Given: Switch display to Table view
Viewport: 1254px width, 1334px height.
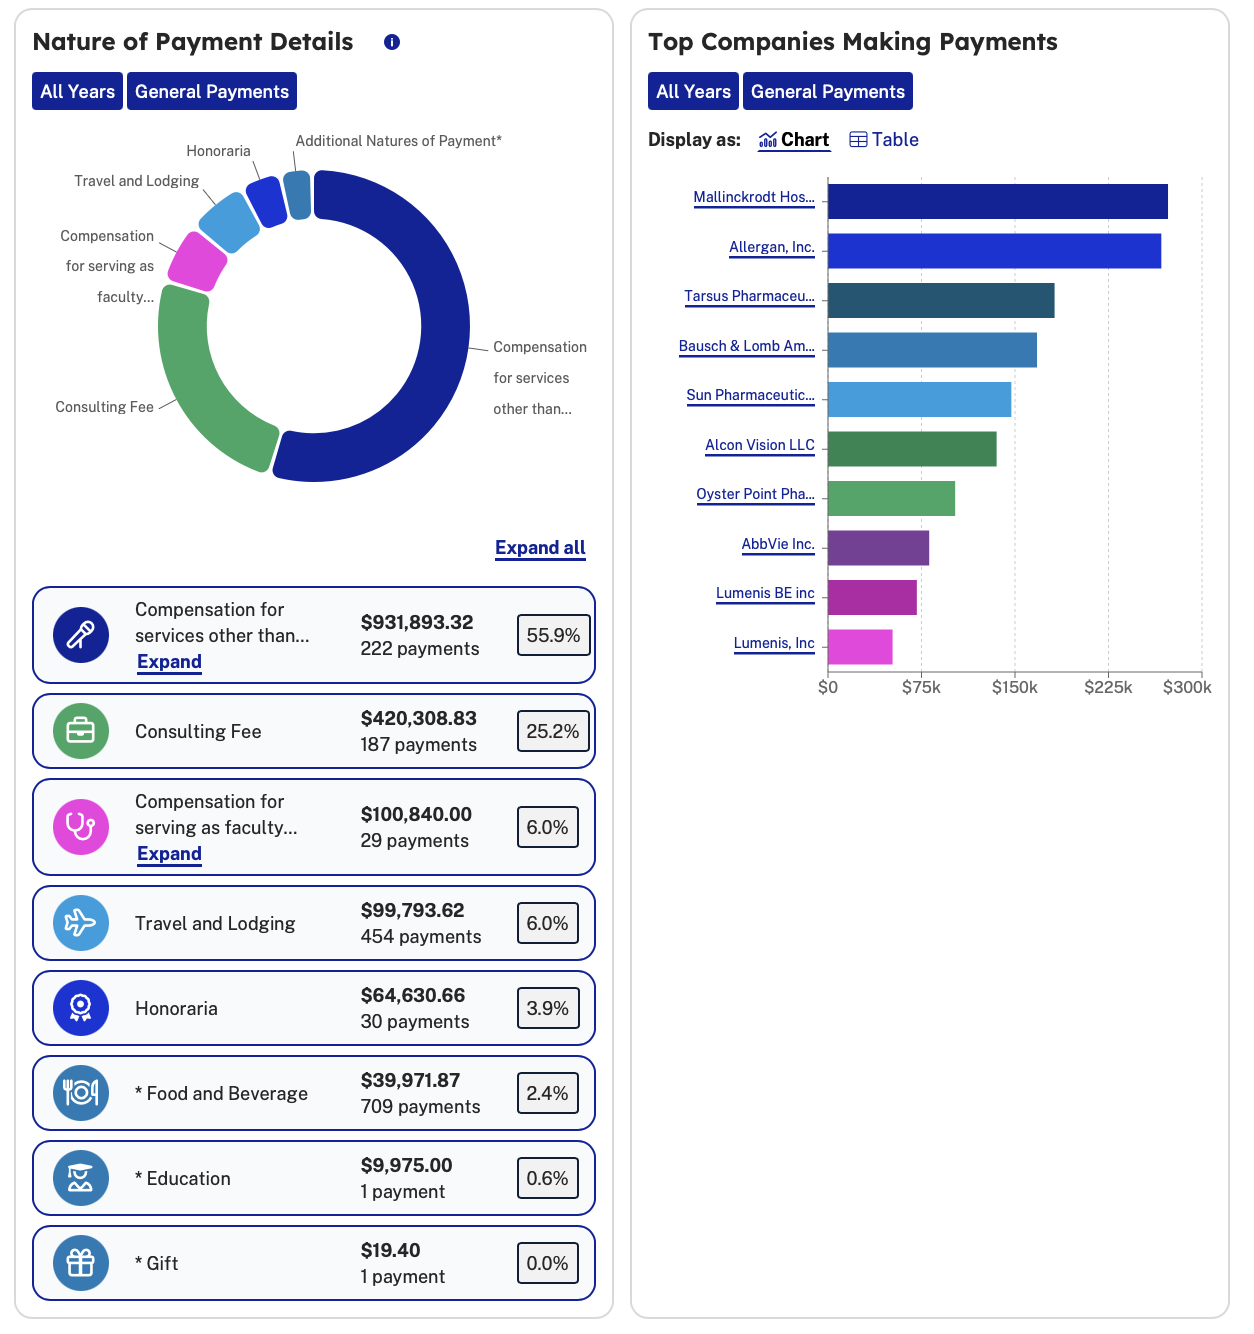Looking at the screenshot, I should pos(884,140).
